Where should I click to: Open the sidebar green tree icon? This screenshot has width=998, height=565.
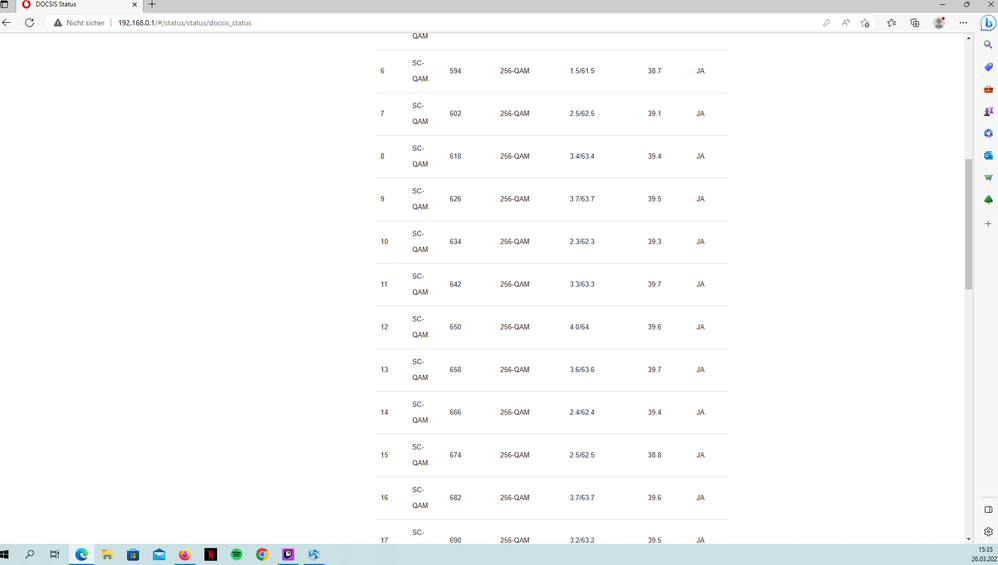click(x=988, y=200)
